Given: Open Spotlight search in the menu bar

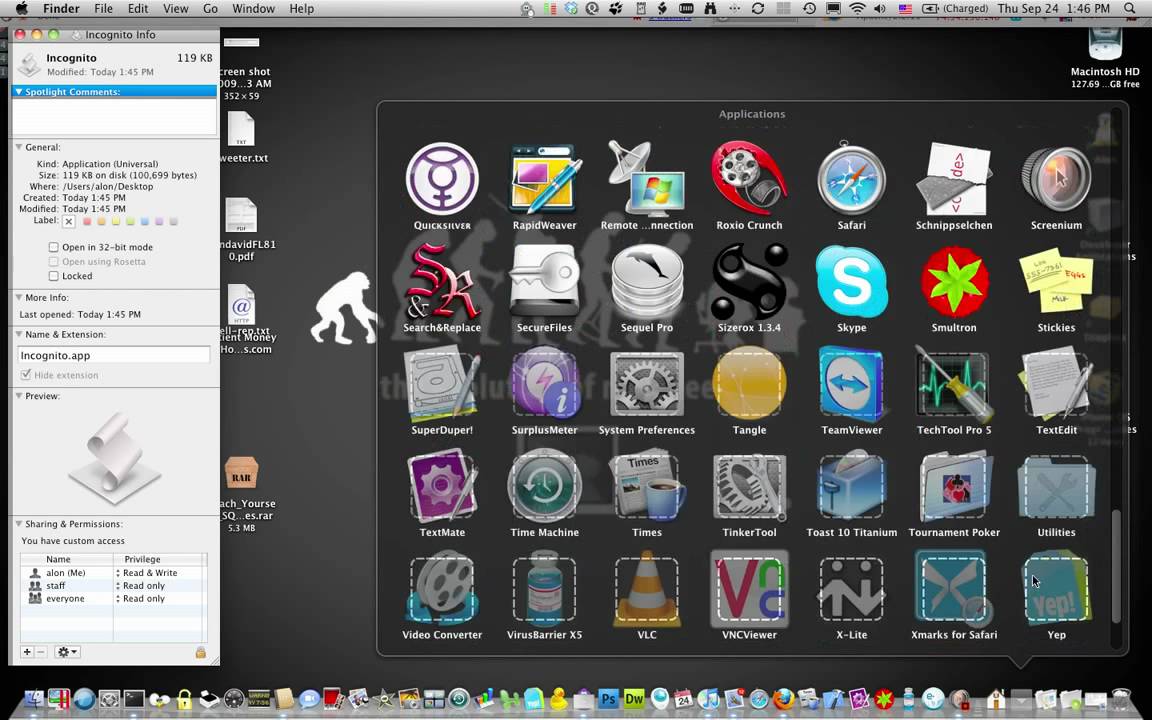Looking at the screenshot, I should (x=1130, y=9).
